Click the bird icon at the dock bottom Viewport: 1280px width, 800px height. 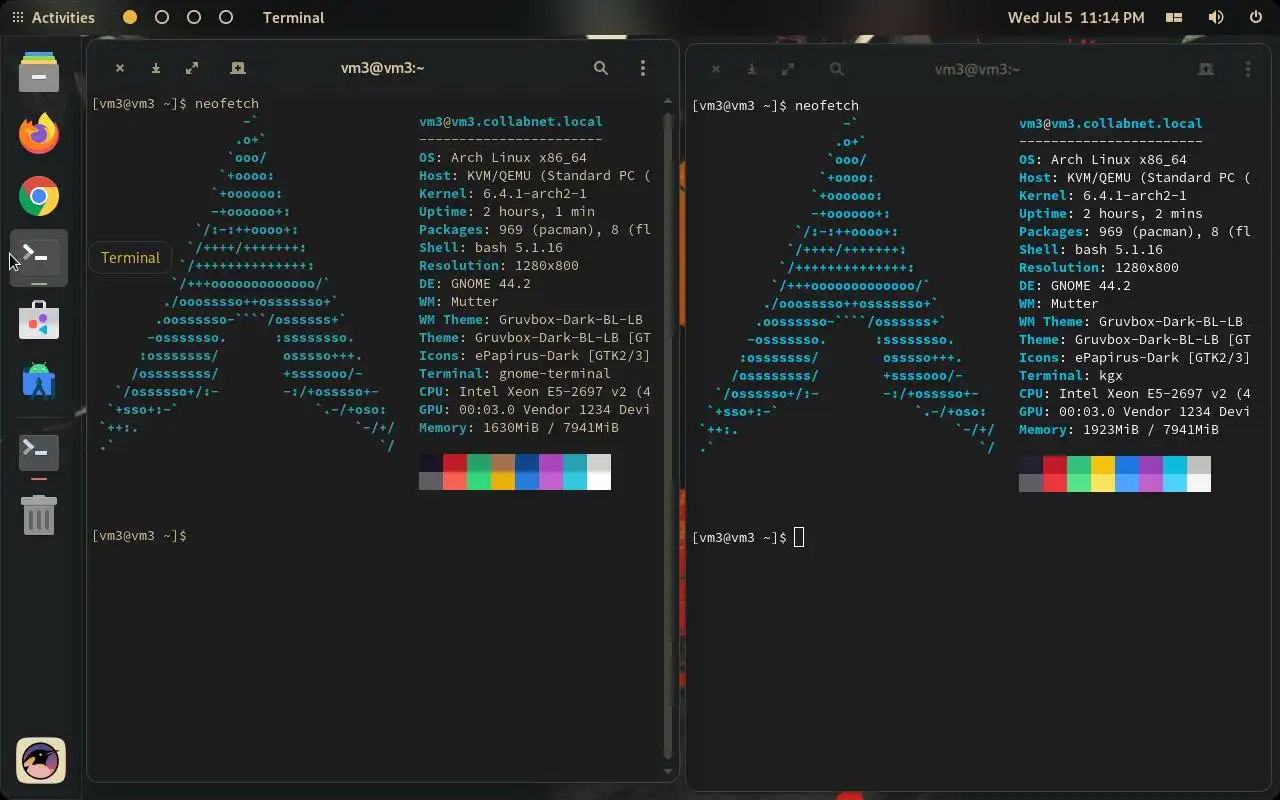pyautogui.click(x=41, y=761)
